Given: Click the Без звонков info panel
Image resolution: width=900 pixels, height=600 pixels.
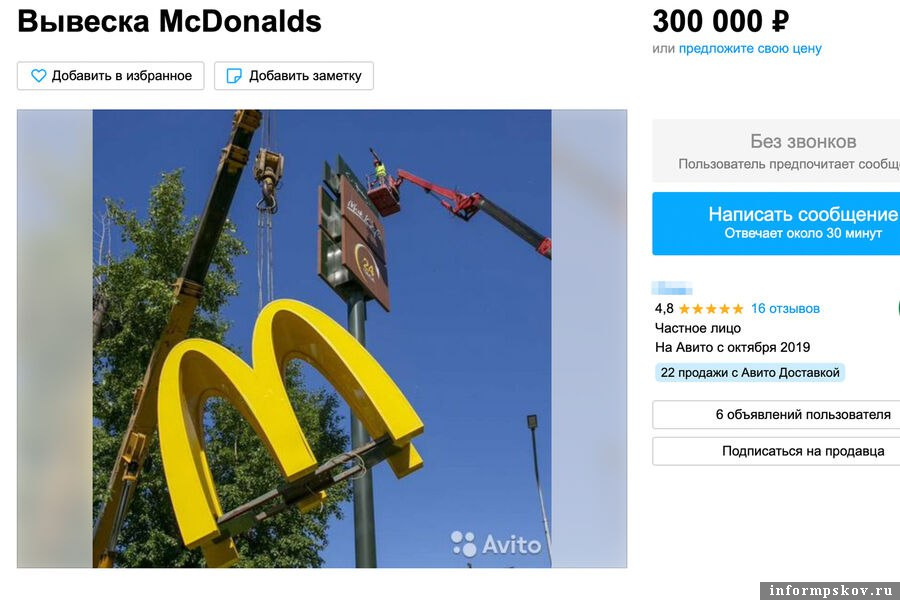Looking at the screenshot, I should tap(776, 151).
